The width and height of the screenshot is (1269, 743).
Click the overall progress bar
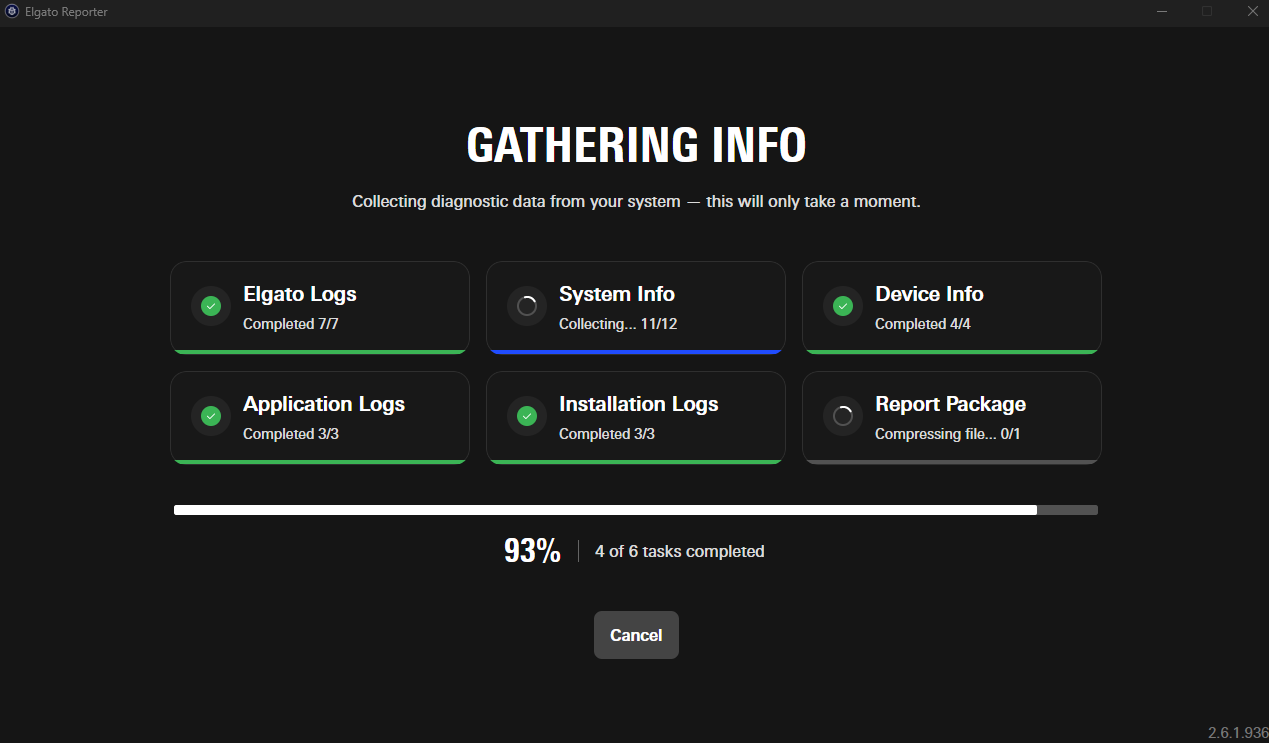click(x=636, y=510)
